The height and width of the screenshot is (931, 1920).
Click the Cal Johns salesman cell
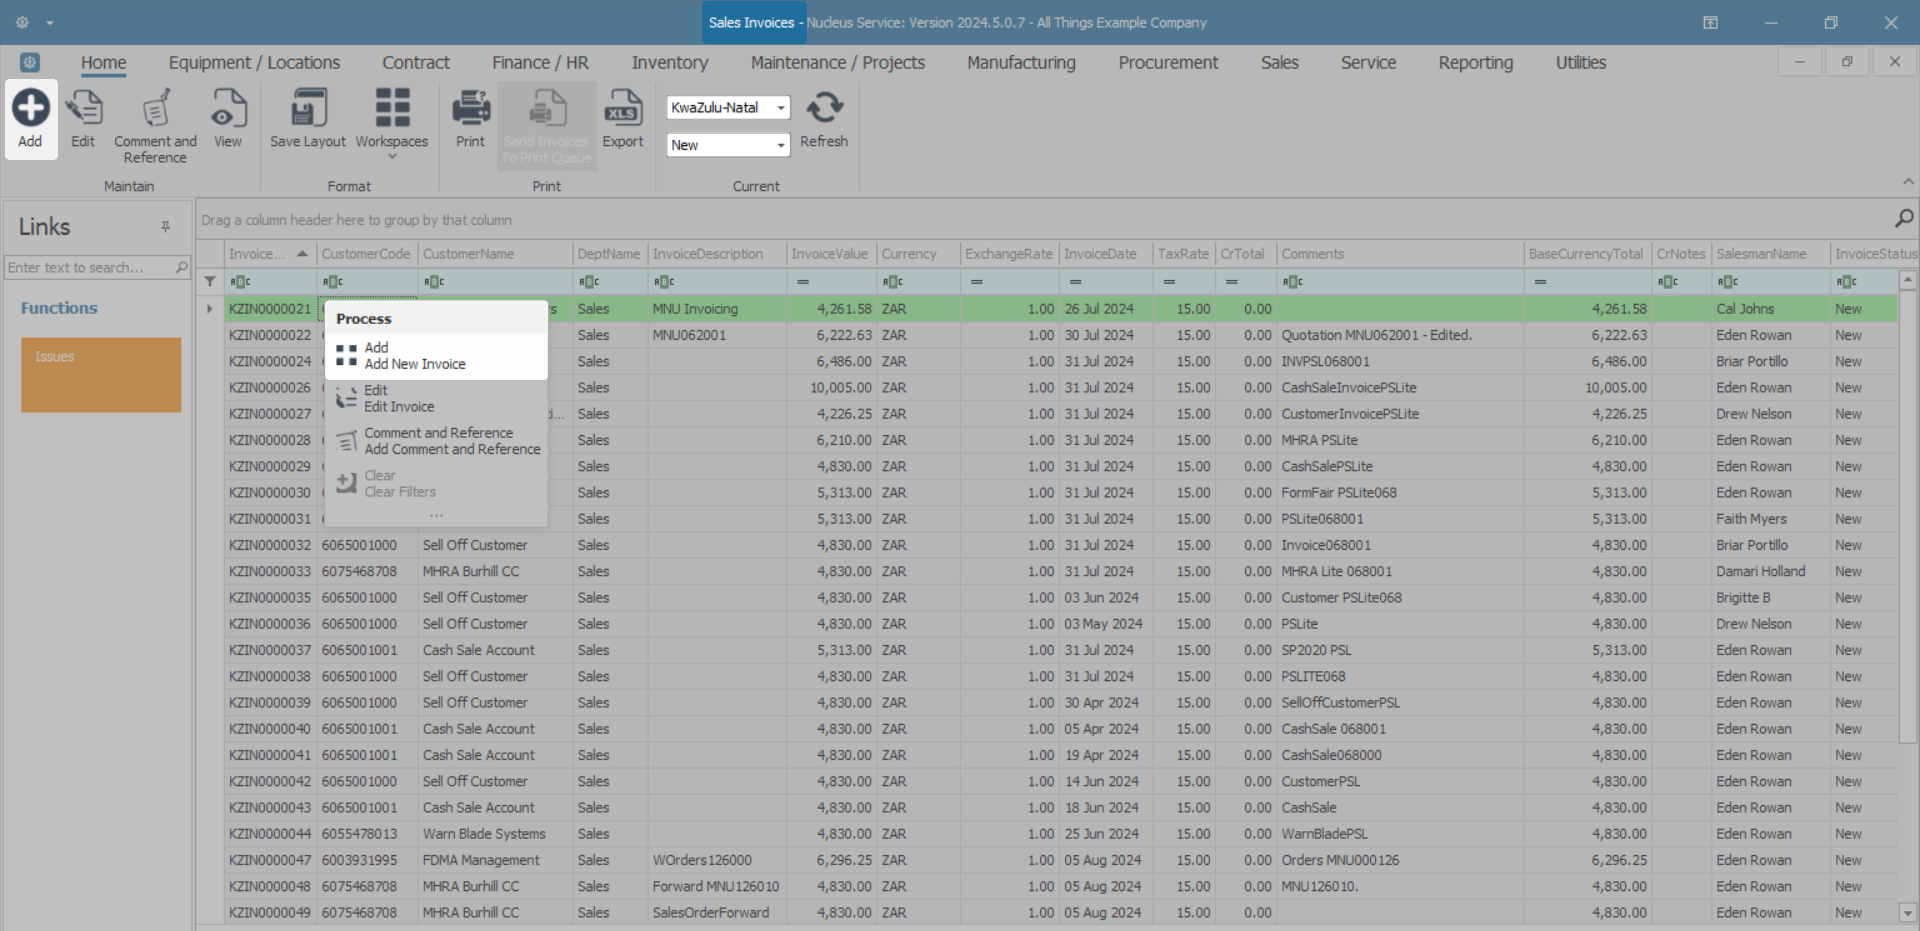click(1771, 309)
